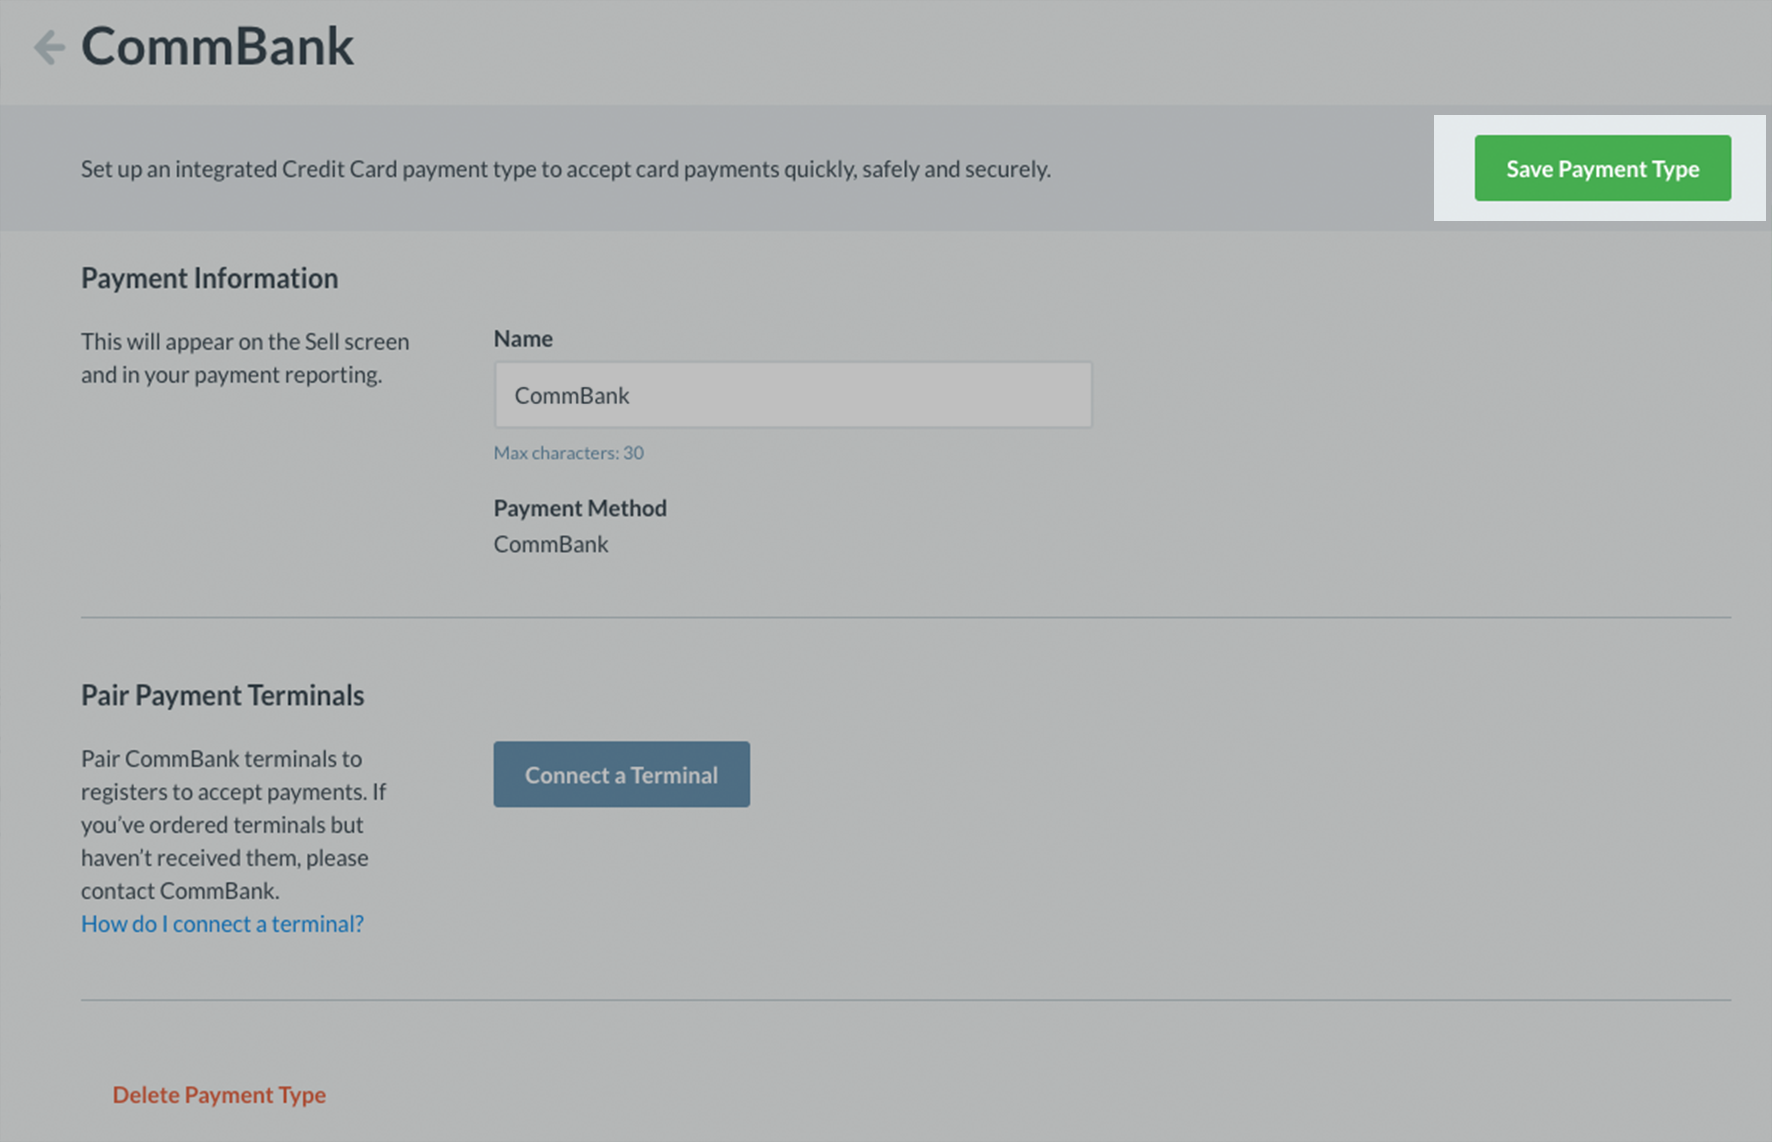
Task: Click the 'Pair CommBank terminals to registers' paragraph
Action: [233, 824]
